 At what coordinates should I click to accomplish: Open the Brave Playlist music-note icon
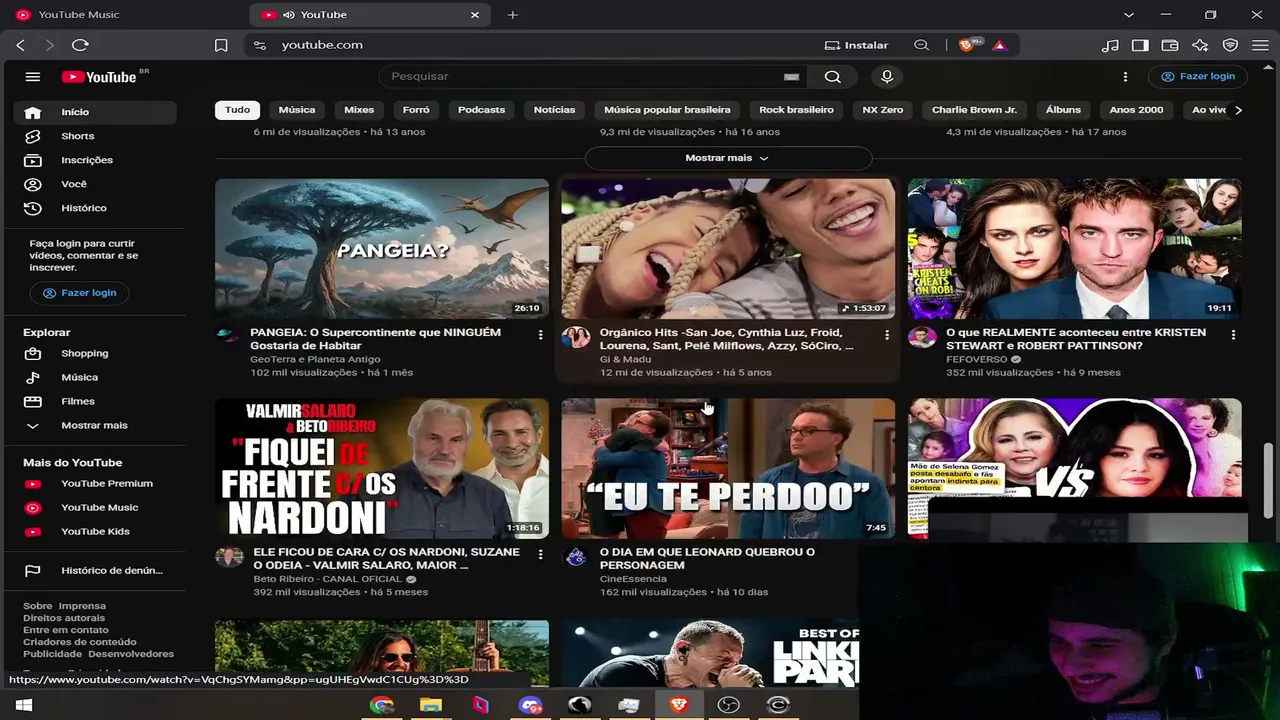coord(1110,45)
